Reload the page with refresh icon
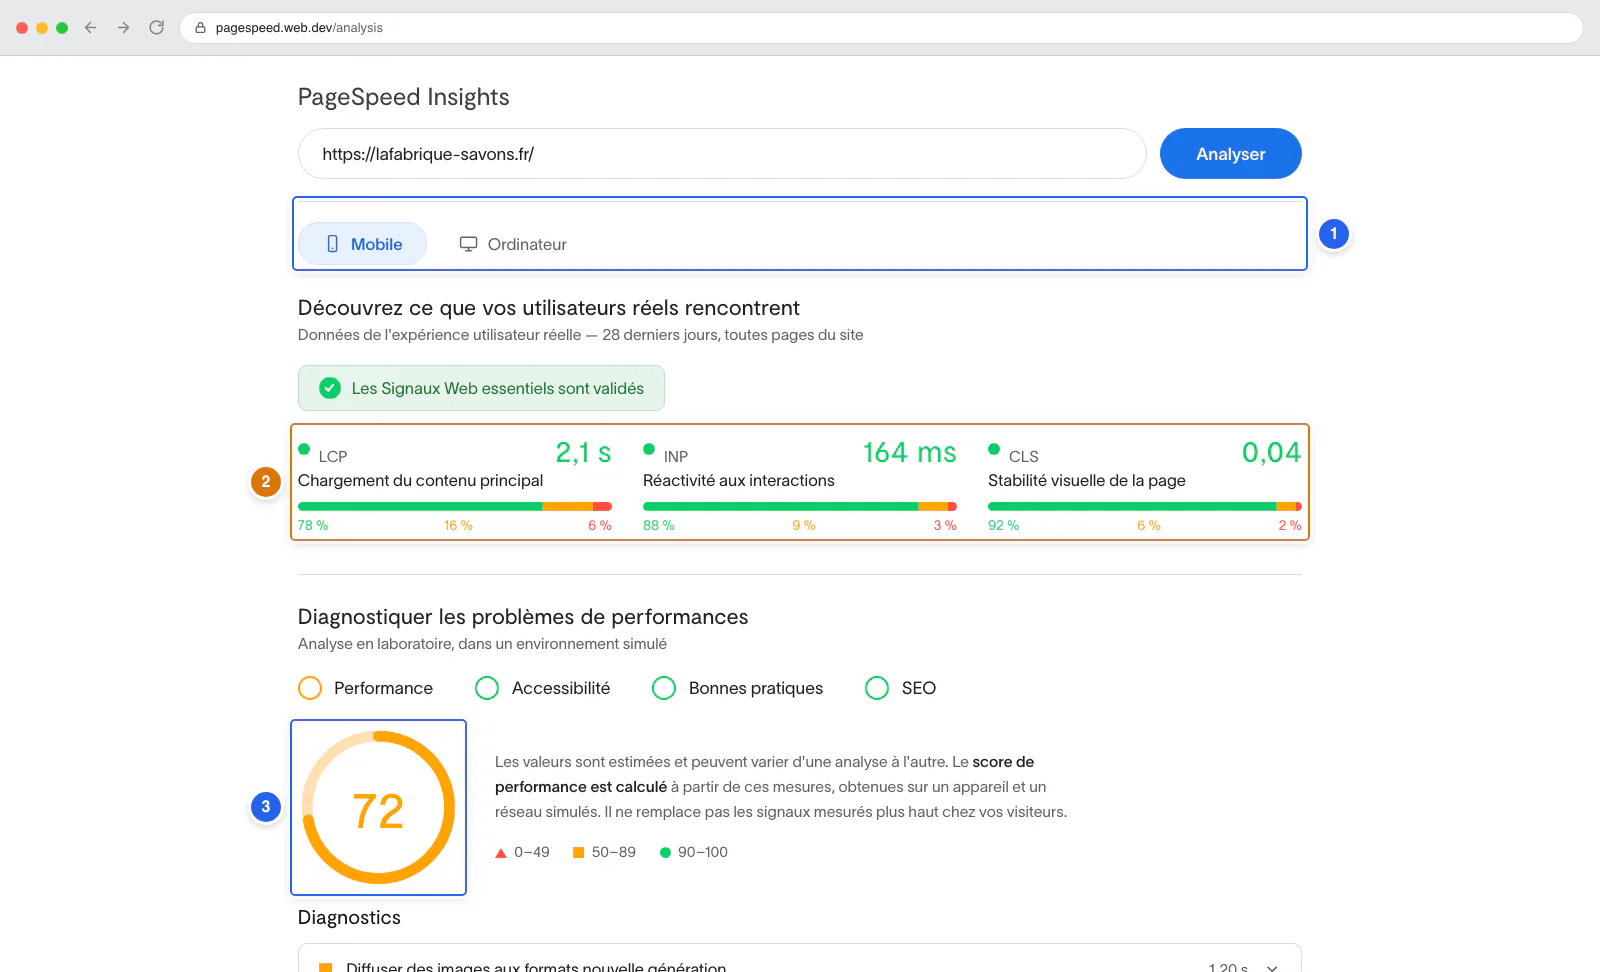 (157, 28)
